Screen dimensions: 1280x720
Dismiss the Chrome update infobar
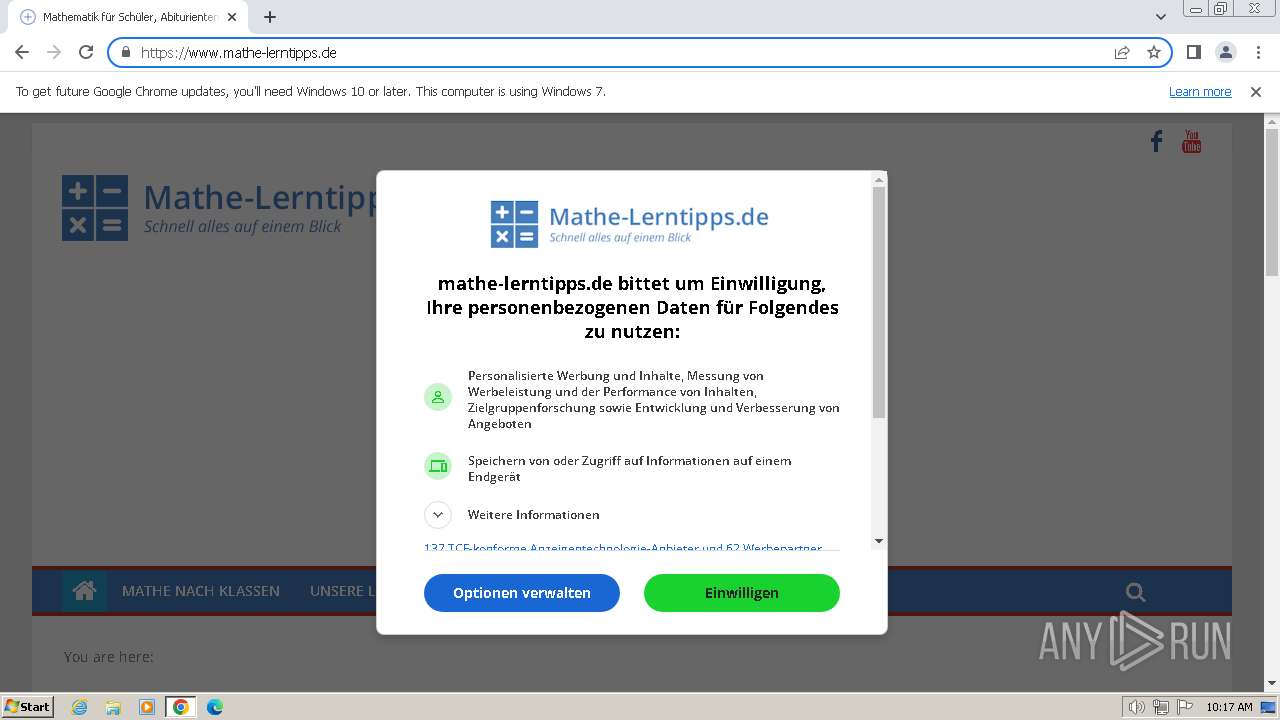click(x=1256, y=92)
